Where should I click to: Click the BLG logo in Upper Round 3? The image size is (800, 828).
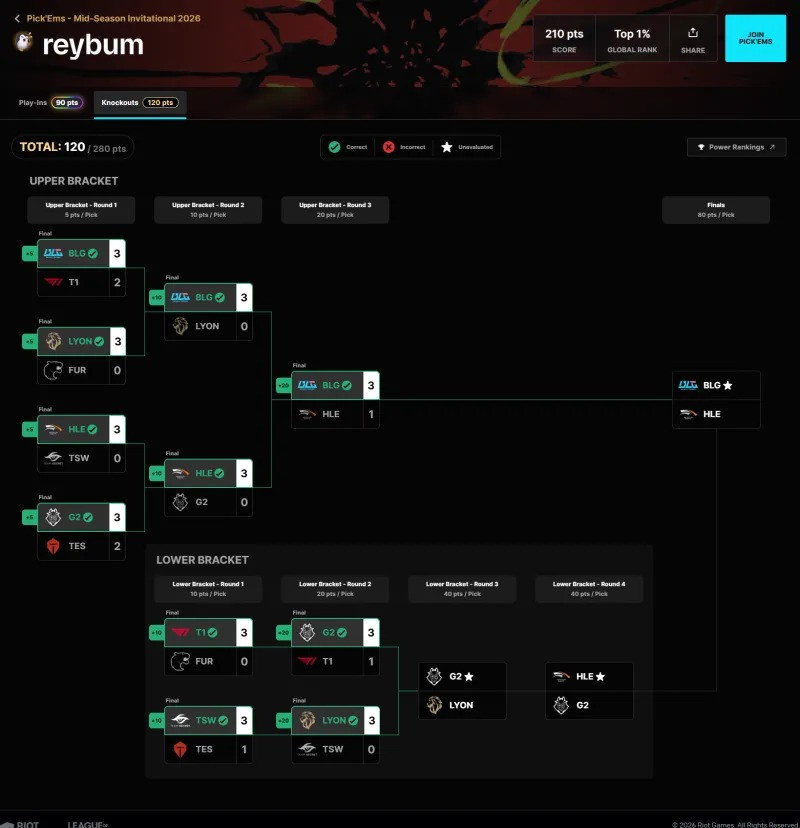(x=307, y=385)
